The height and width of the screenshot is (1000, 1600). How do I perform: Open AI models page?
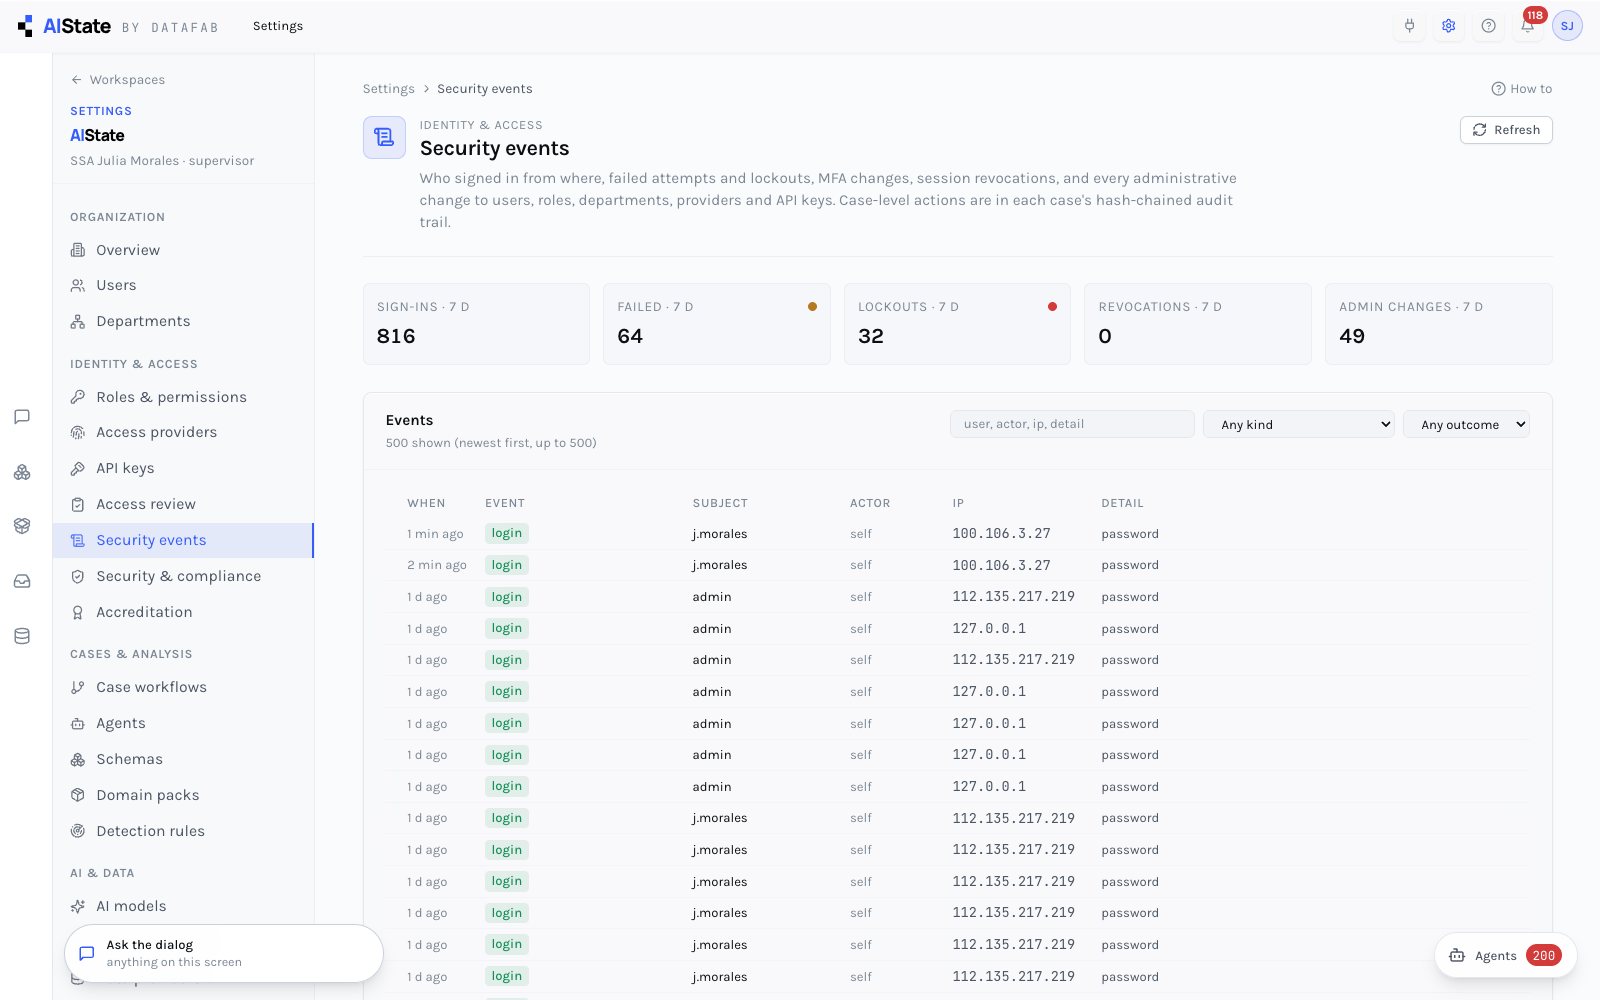pos(183,906)
